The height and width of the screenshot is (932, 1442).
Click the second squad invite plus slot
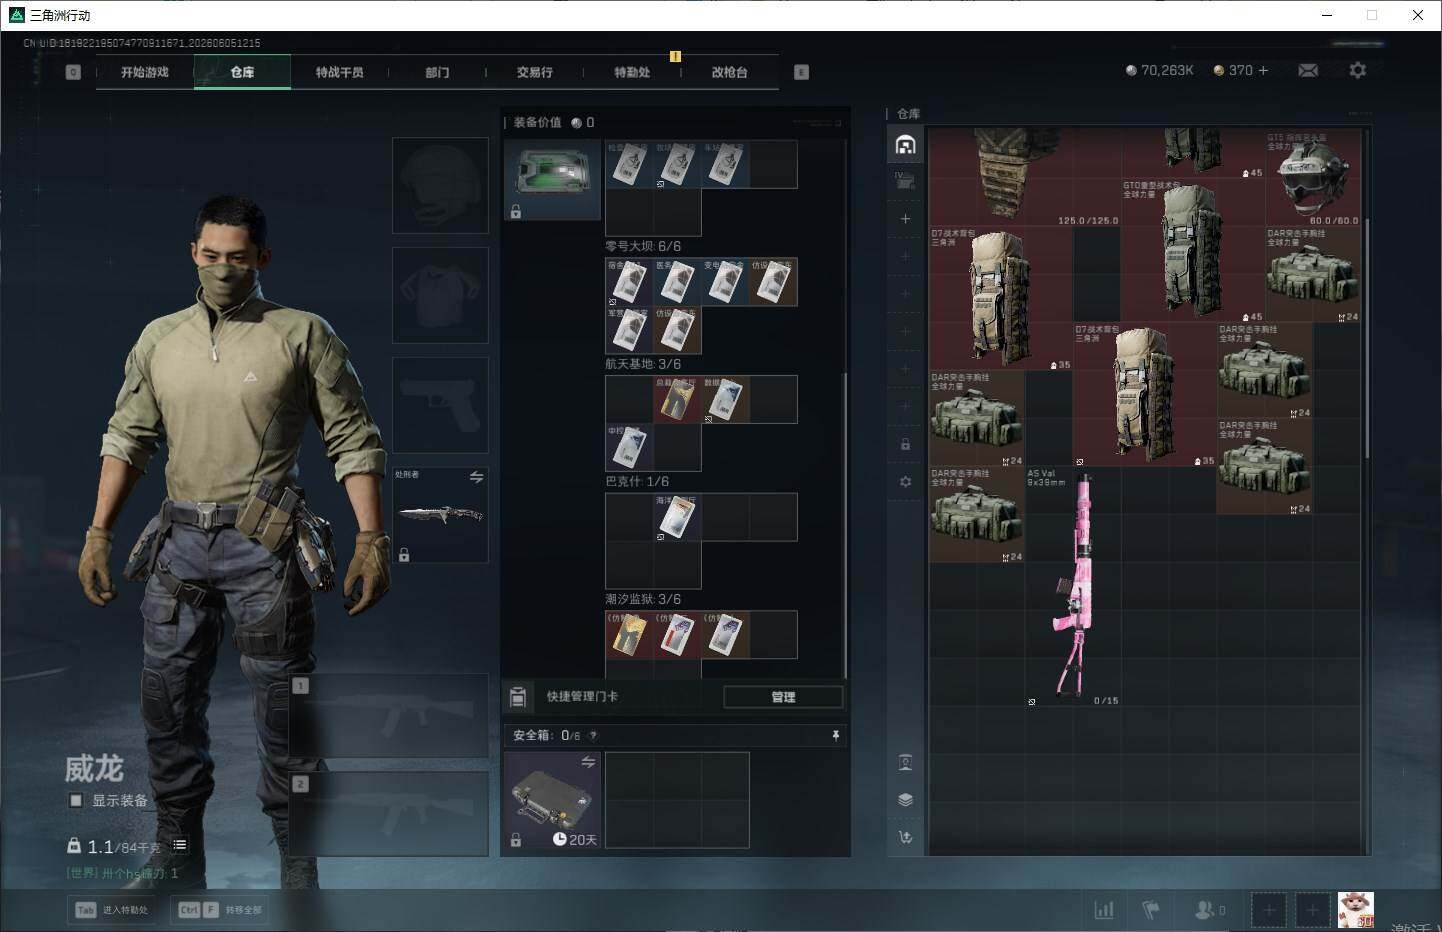coord(1312,910)
